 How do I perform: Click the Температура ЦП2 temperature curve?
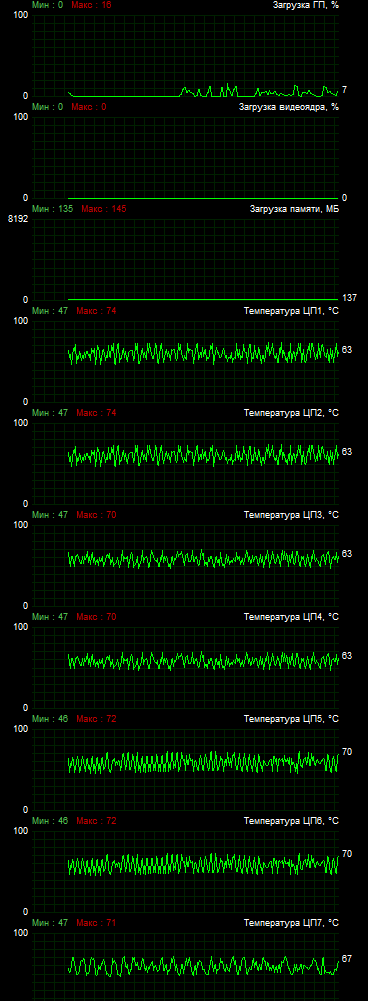[203, 455]
